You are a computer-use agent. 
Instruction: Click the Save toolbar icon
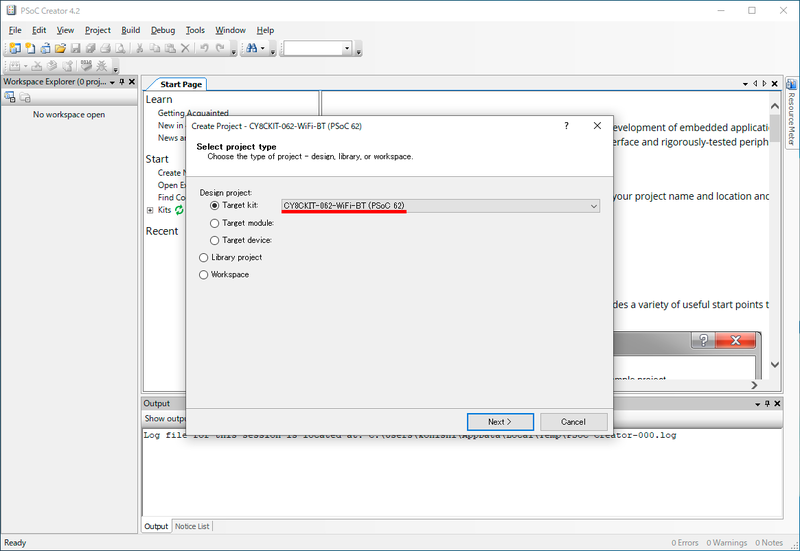point(76,48)
